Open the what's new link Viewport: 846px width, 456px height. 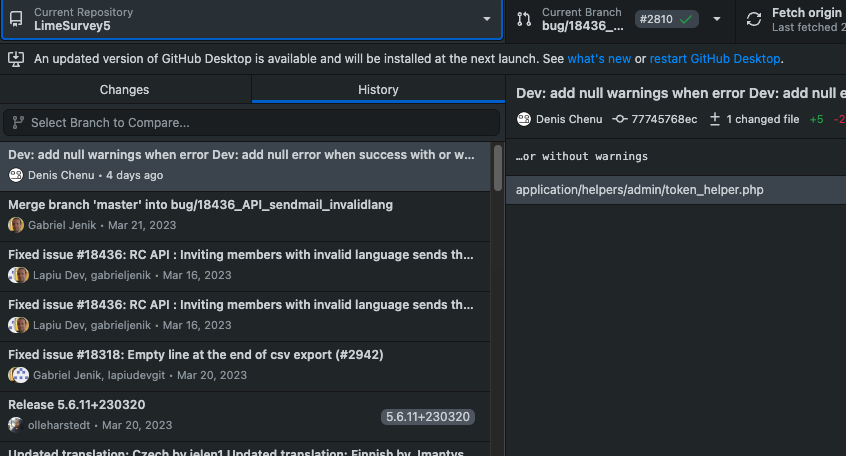point(599,59)
